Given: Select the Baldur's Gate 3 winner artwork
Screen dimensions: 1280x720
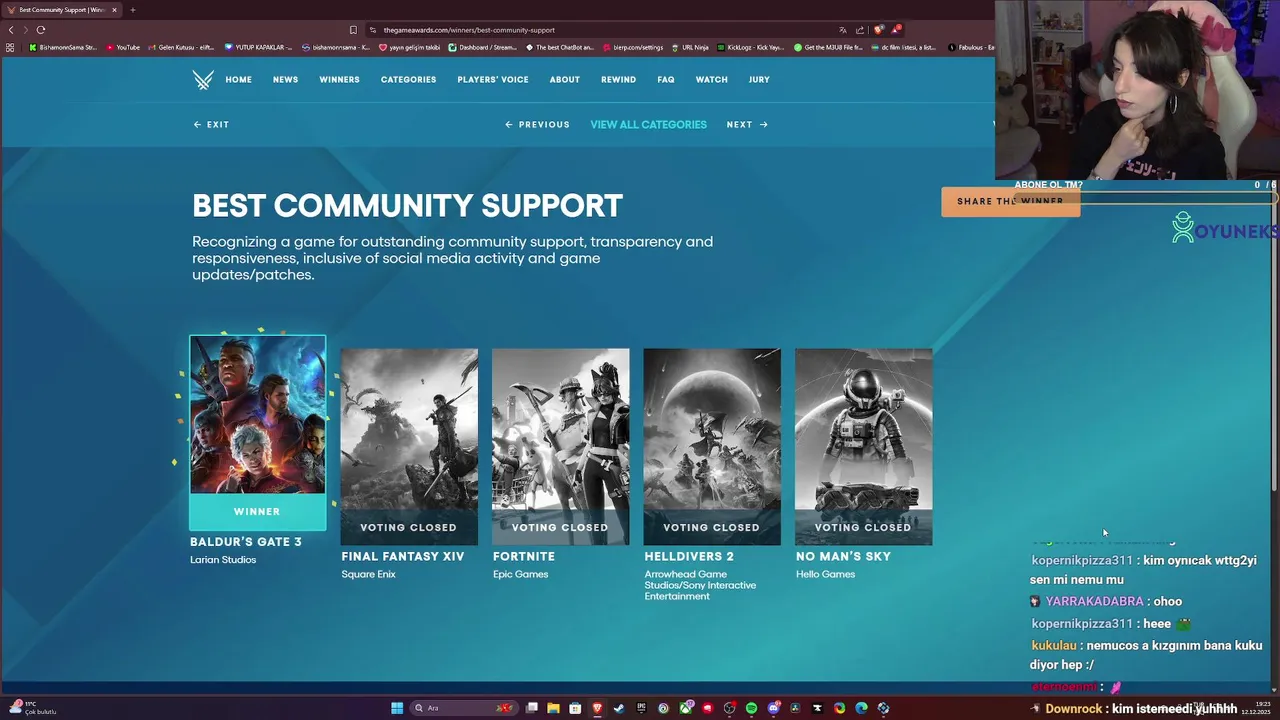Looking at the screenshot, I should 257,414.
